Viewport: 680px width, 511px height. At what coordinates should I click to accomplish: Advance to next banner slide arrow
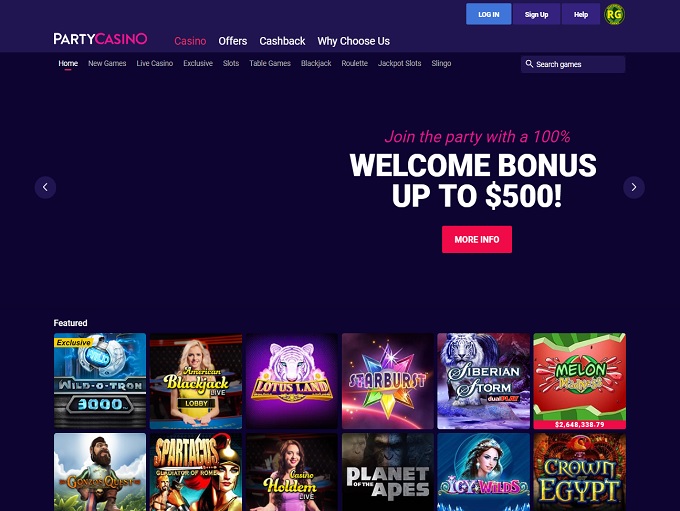click(634, 187)
